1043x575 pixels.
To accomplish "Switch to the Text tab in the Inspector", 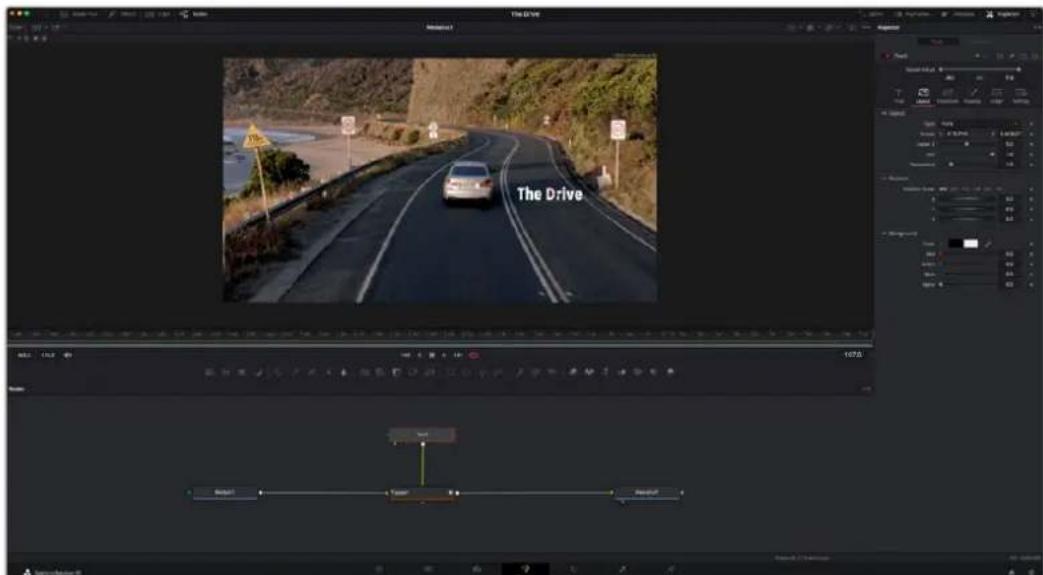I will (899, 96).
